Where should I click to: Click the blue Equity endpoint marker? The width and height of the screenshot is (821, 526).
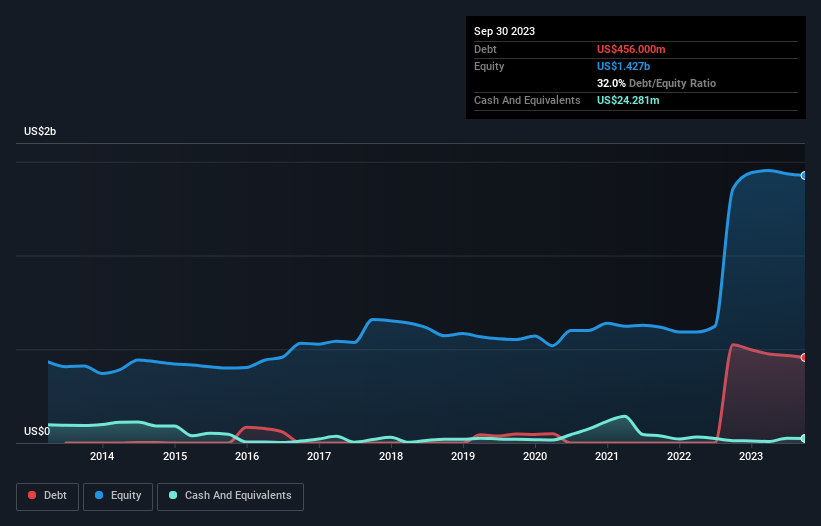[x=804, y=176]
